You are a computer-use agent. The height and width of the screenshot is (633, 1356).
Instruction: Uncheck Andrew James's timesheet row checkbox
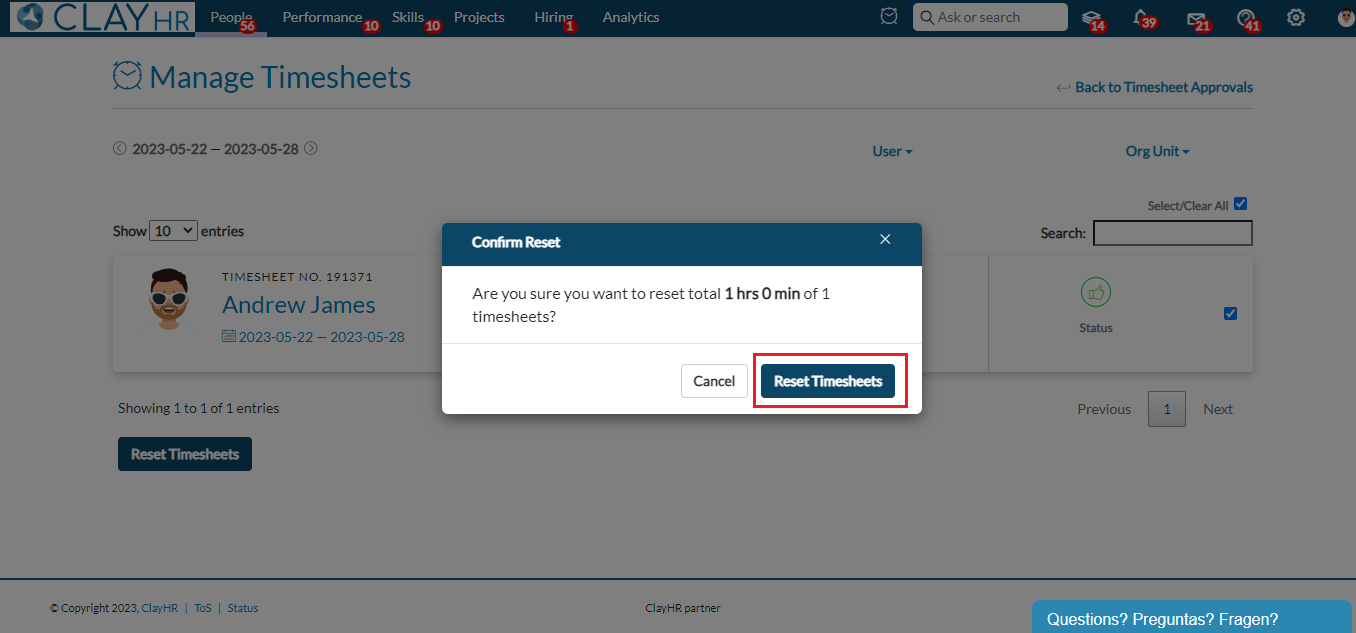[x=1231, y=313]
